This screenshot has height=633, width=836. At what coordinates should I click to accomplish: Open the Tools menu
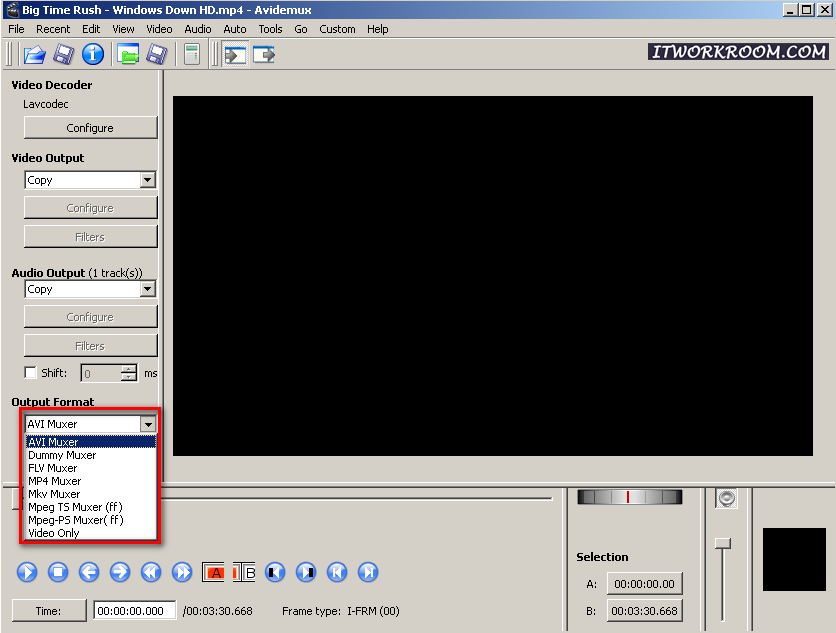pyautogui.click(x=270, y=29)
